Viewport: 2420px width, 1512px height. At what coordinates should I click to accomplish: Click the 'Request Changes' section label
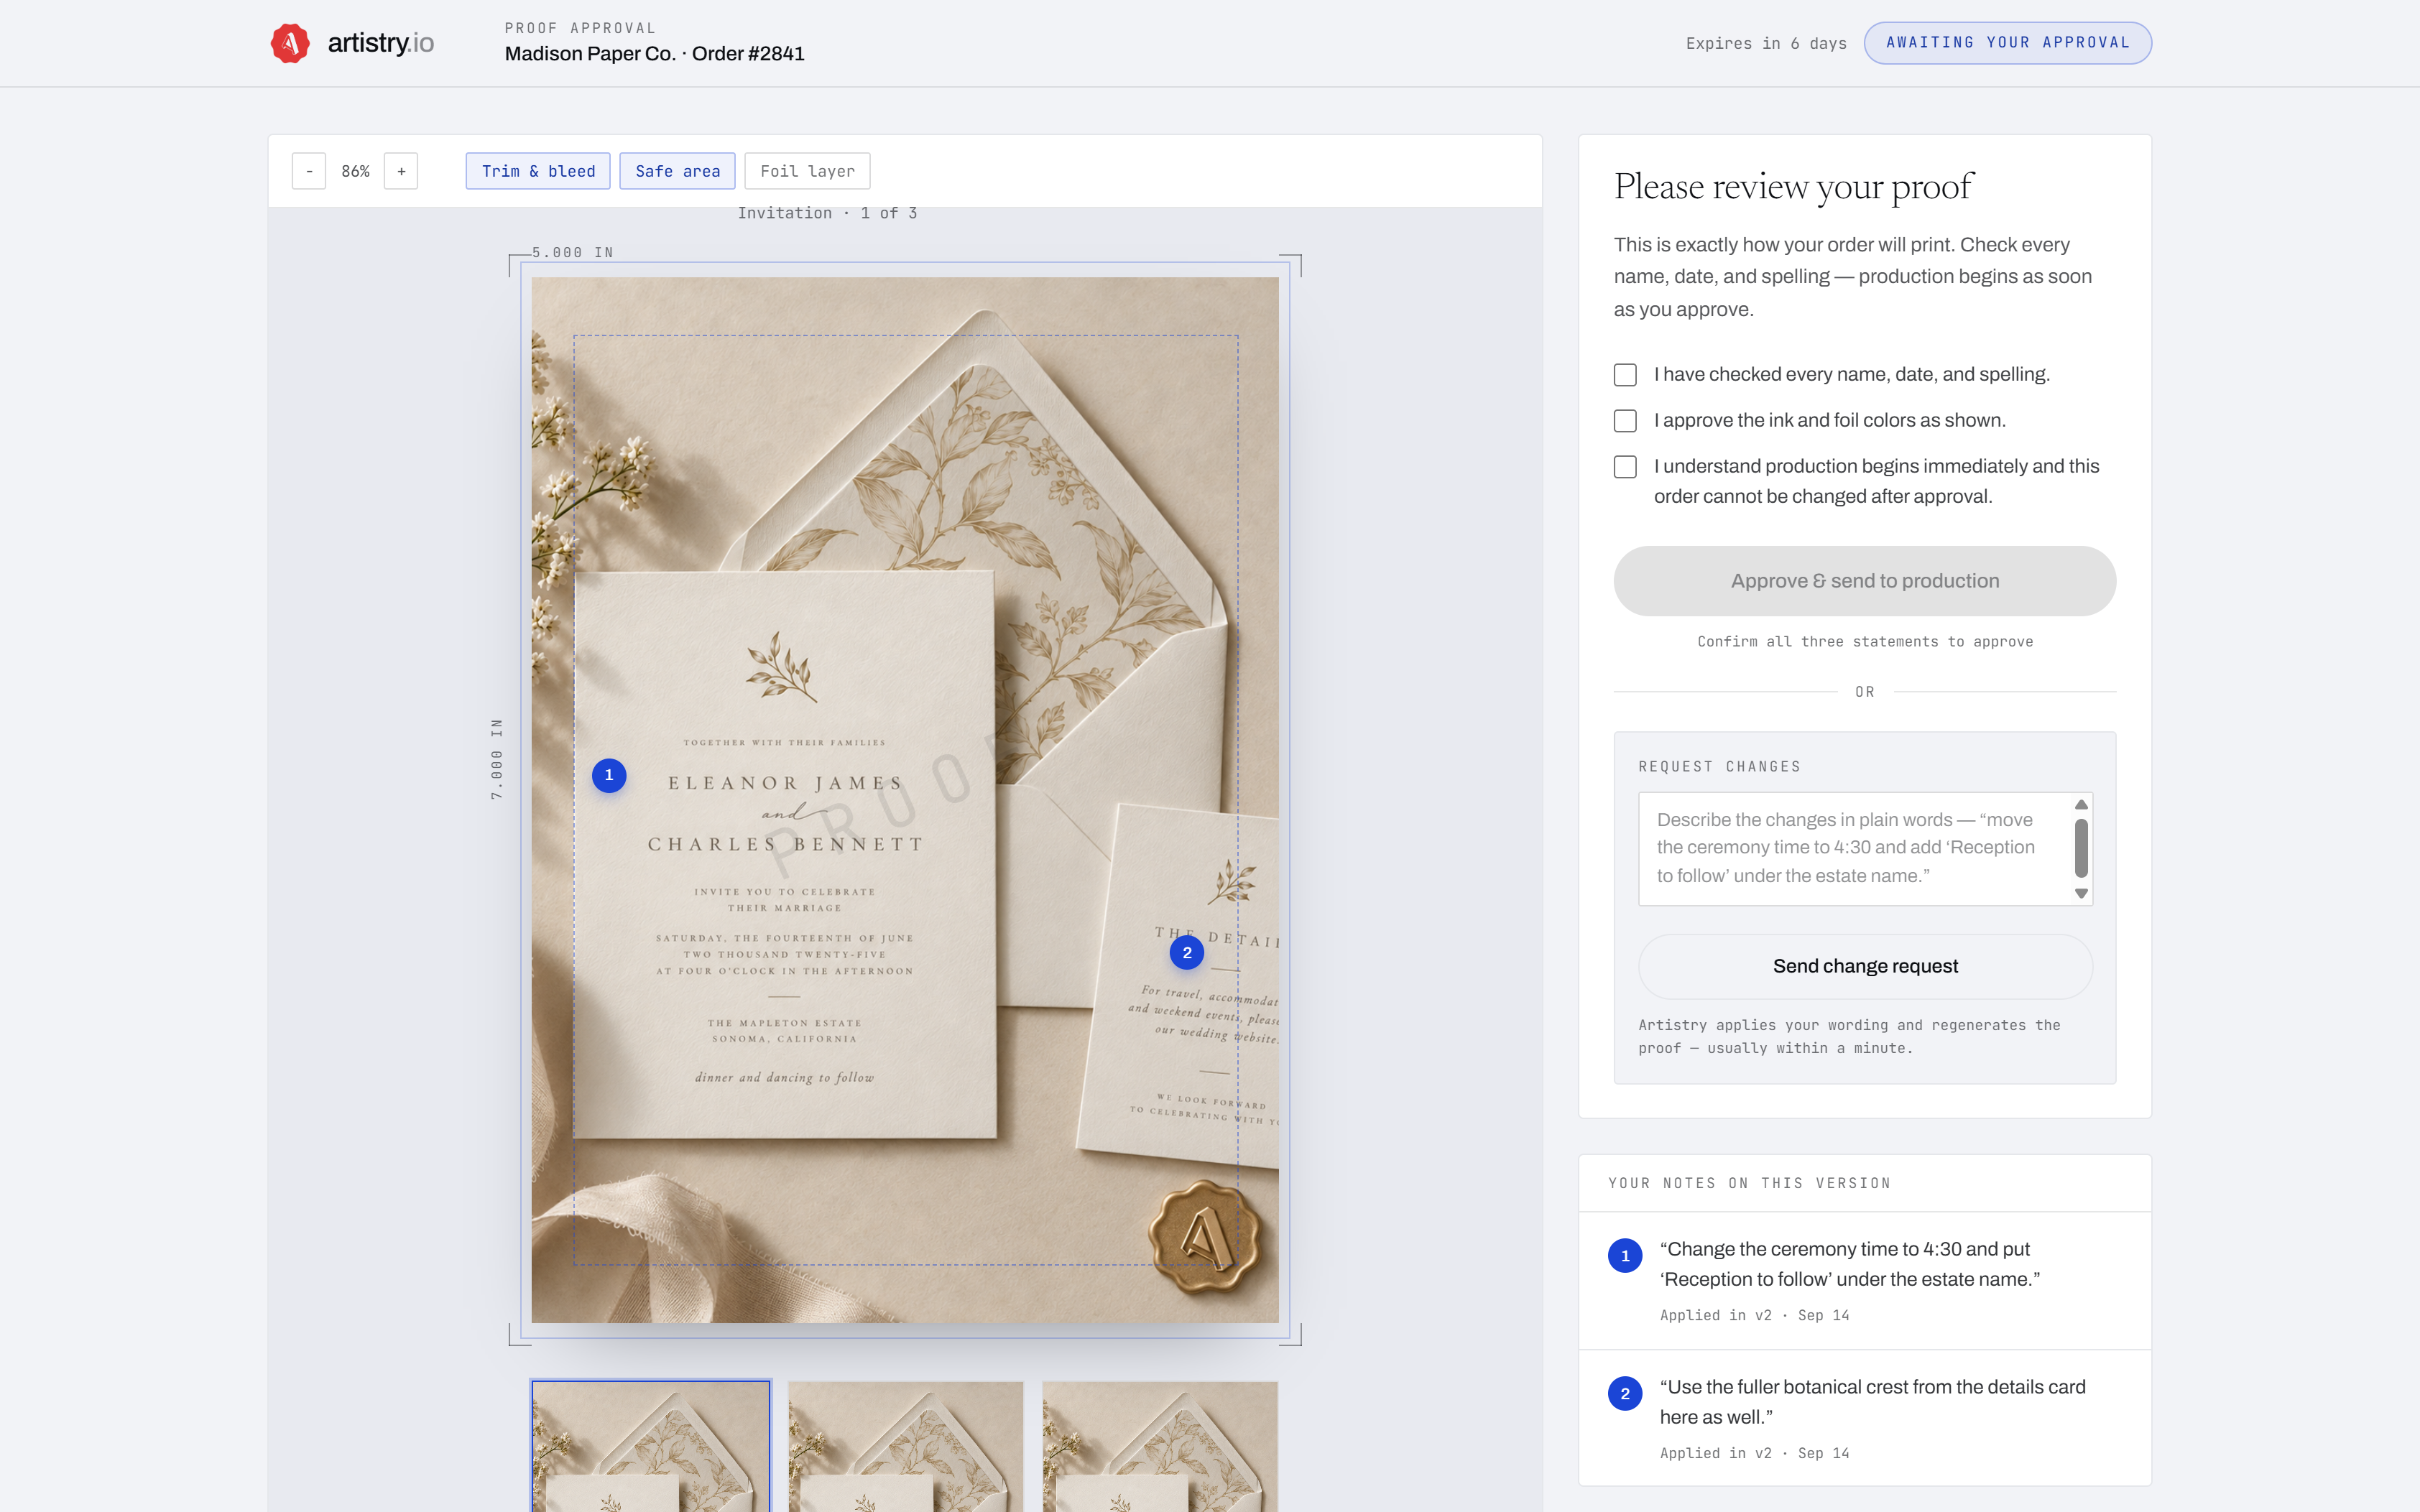(1719, 767)
